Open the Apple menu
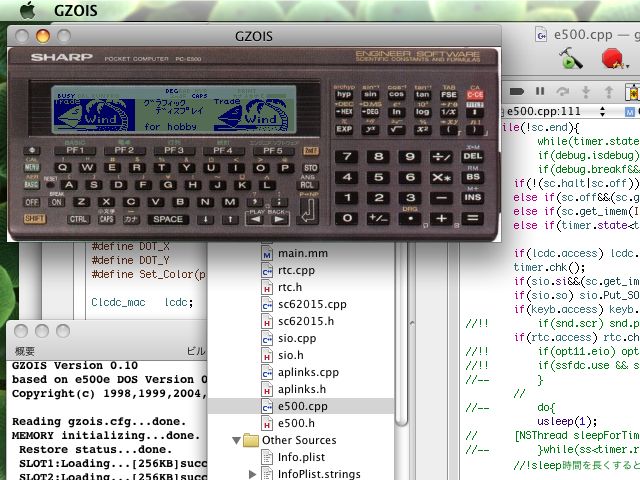 27,10
